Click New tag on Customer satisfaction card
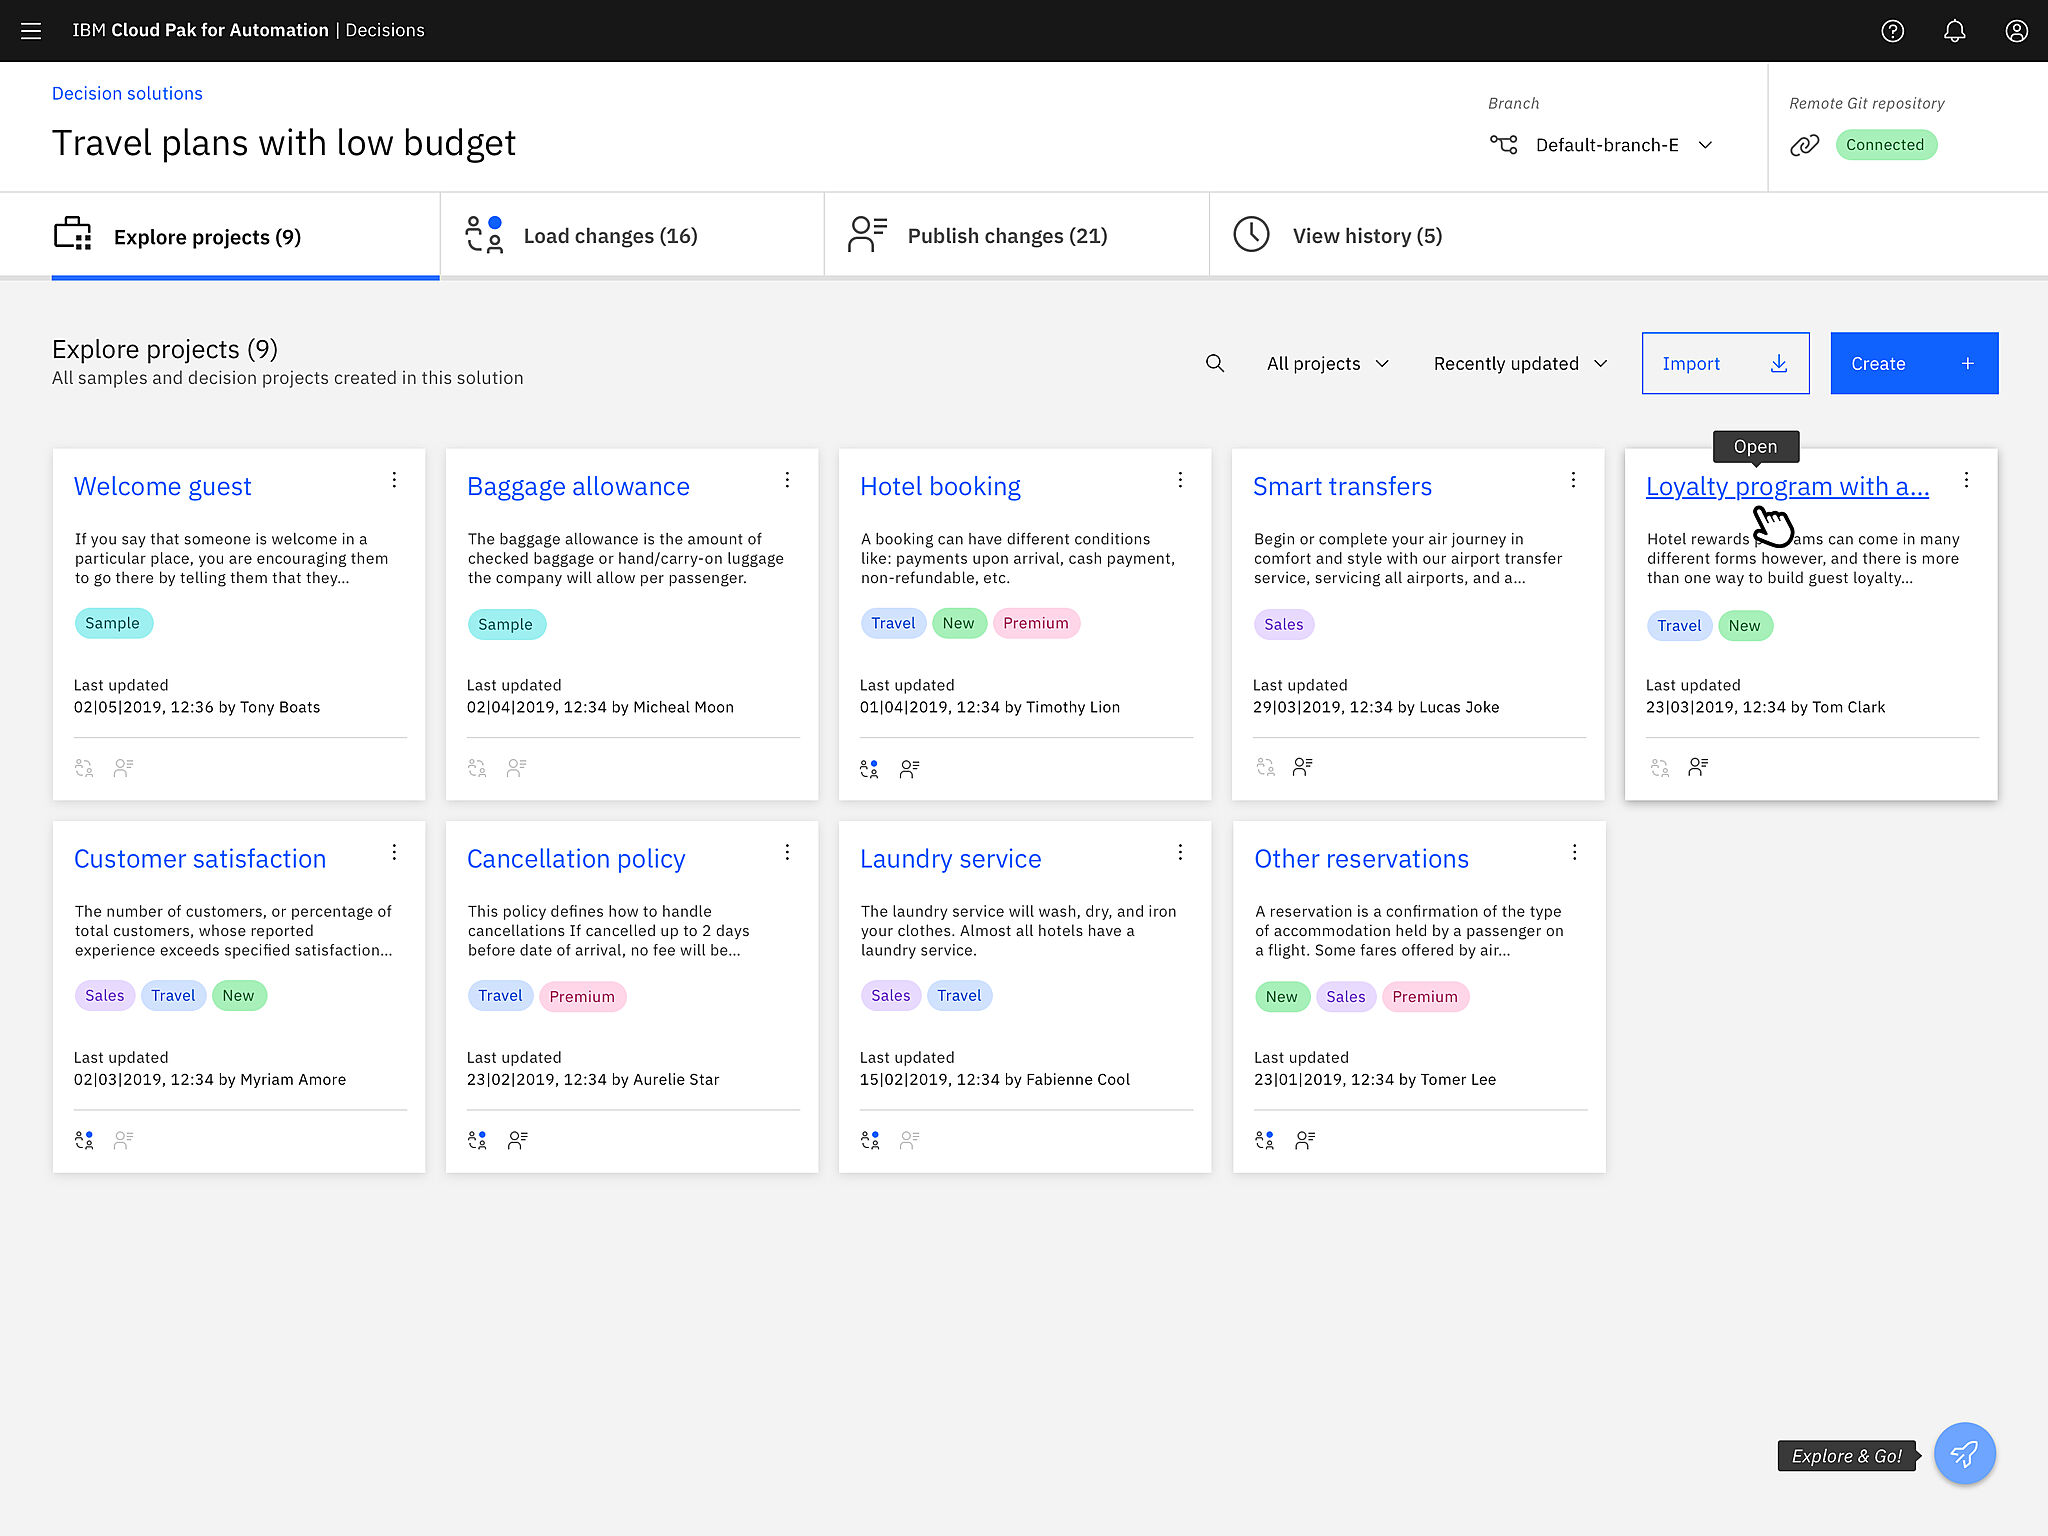This screenshot has width=2048, height=1536. click(x=239, y=996)
